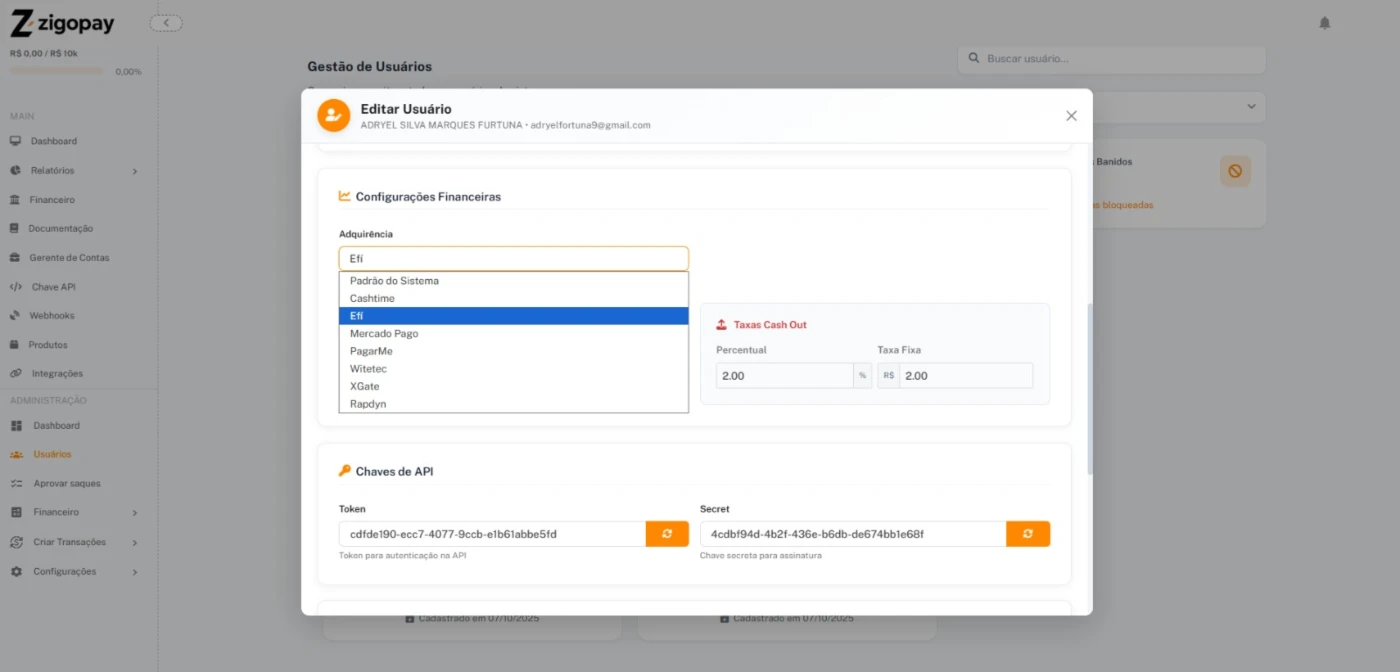Open the Webhooks sidebar item
This screenshot has height=672, width=1400.
(51, 316)
